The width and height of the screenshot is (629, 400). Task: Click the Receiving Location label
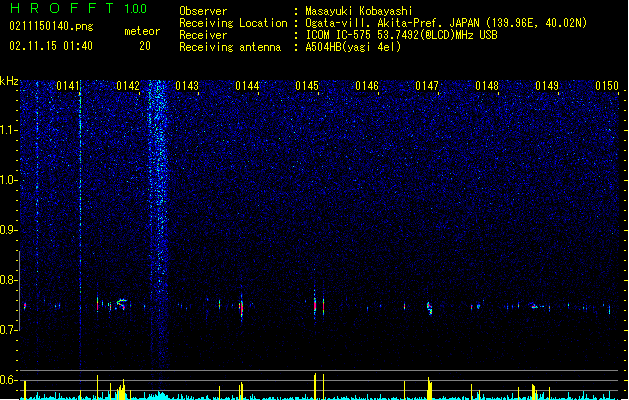(233, 23)
